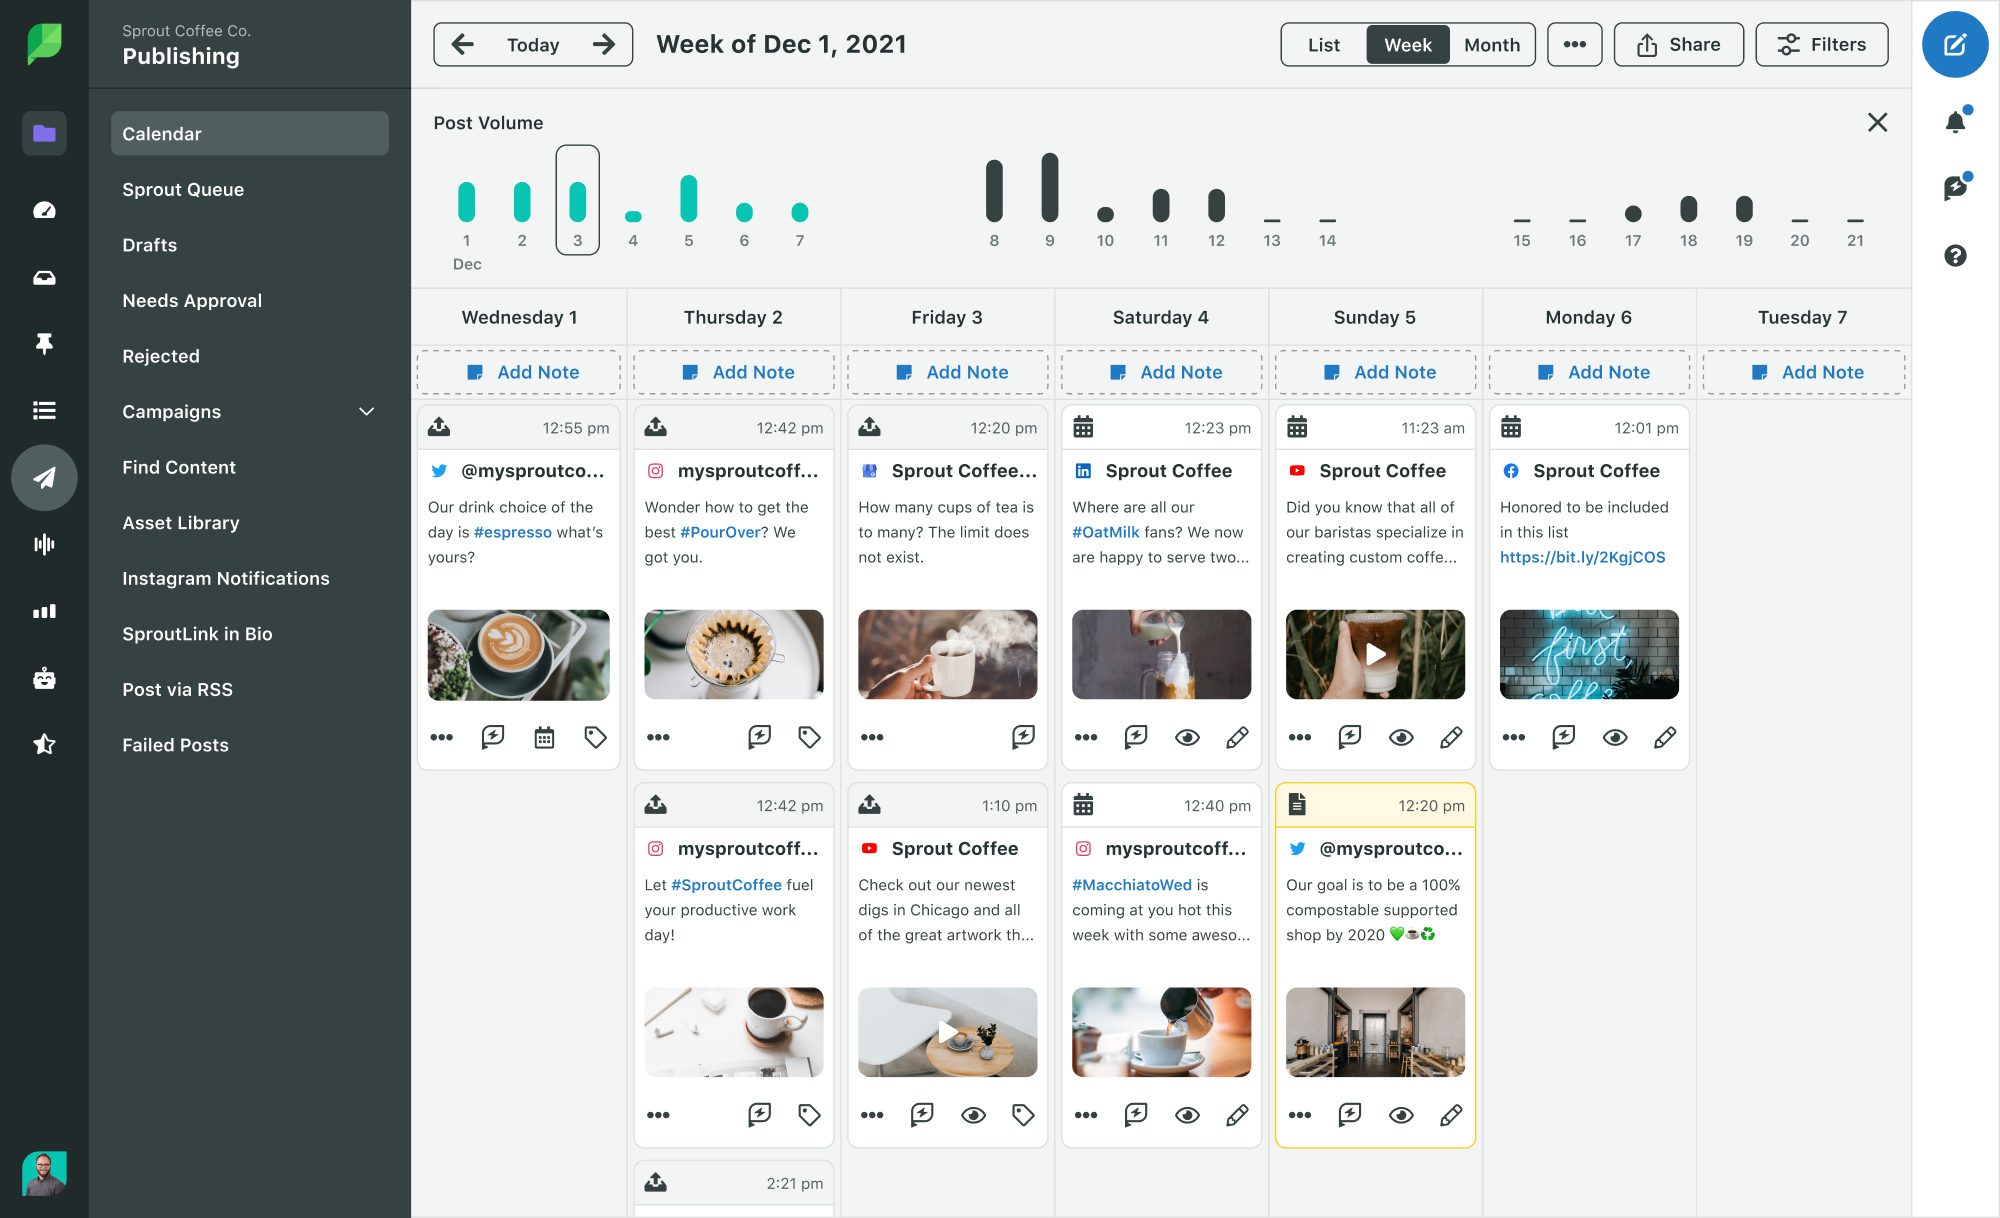2000x1218 pixels.
Task: Click Share button in top navigation
Action: point(1679,43)
